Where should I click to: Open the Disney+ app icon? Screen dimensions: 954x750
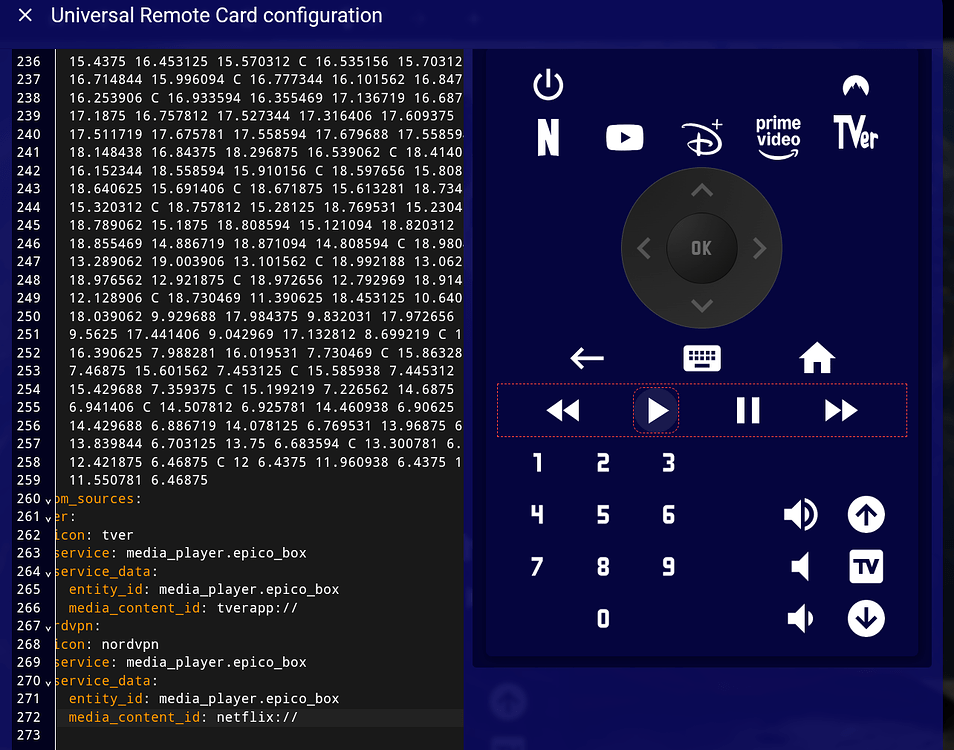coord(702,137)
